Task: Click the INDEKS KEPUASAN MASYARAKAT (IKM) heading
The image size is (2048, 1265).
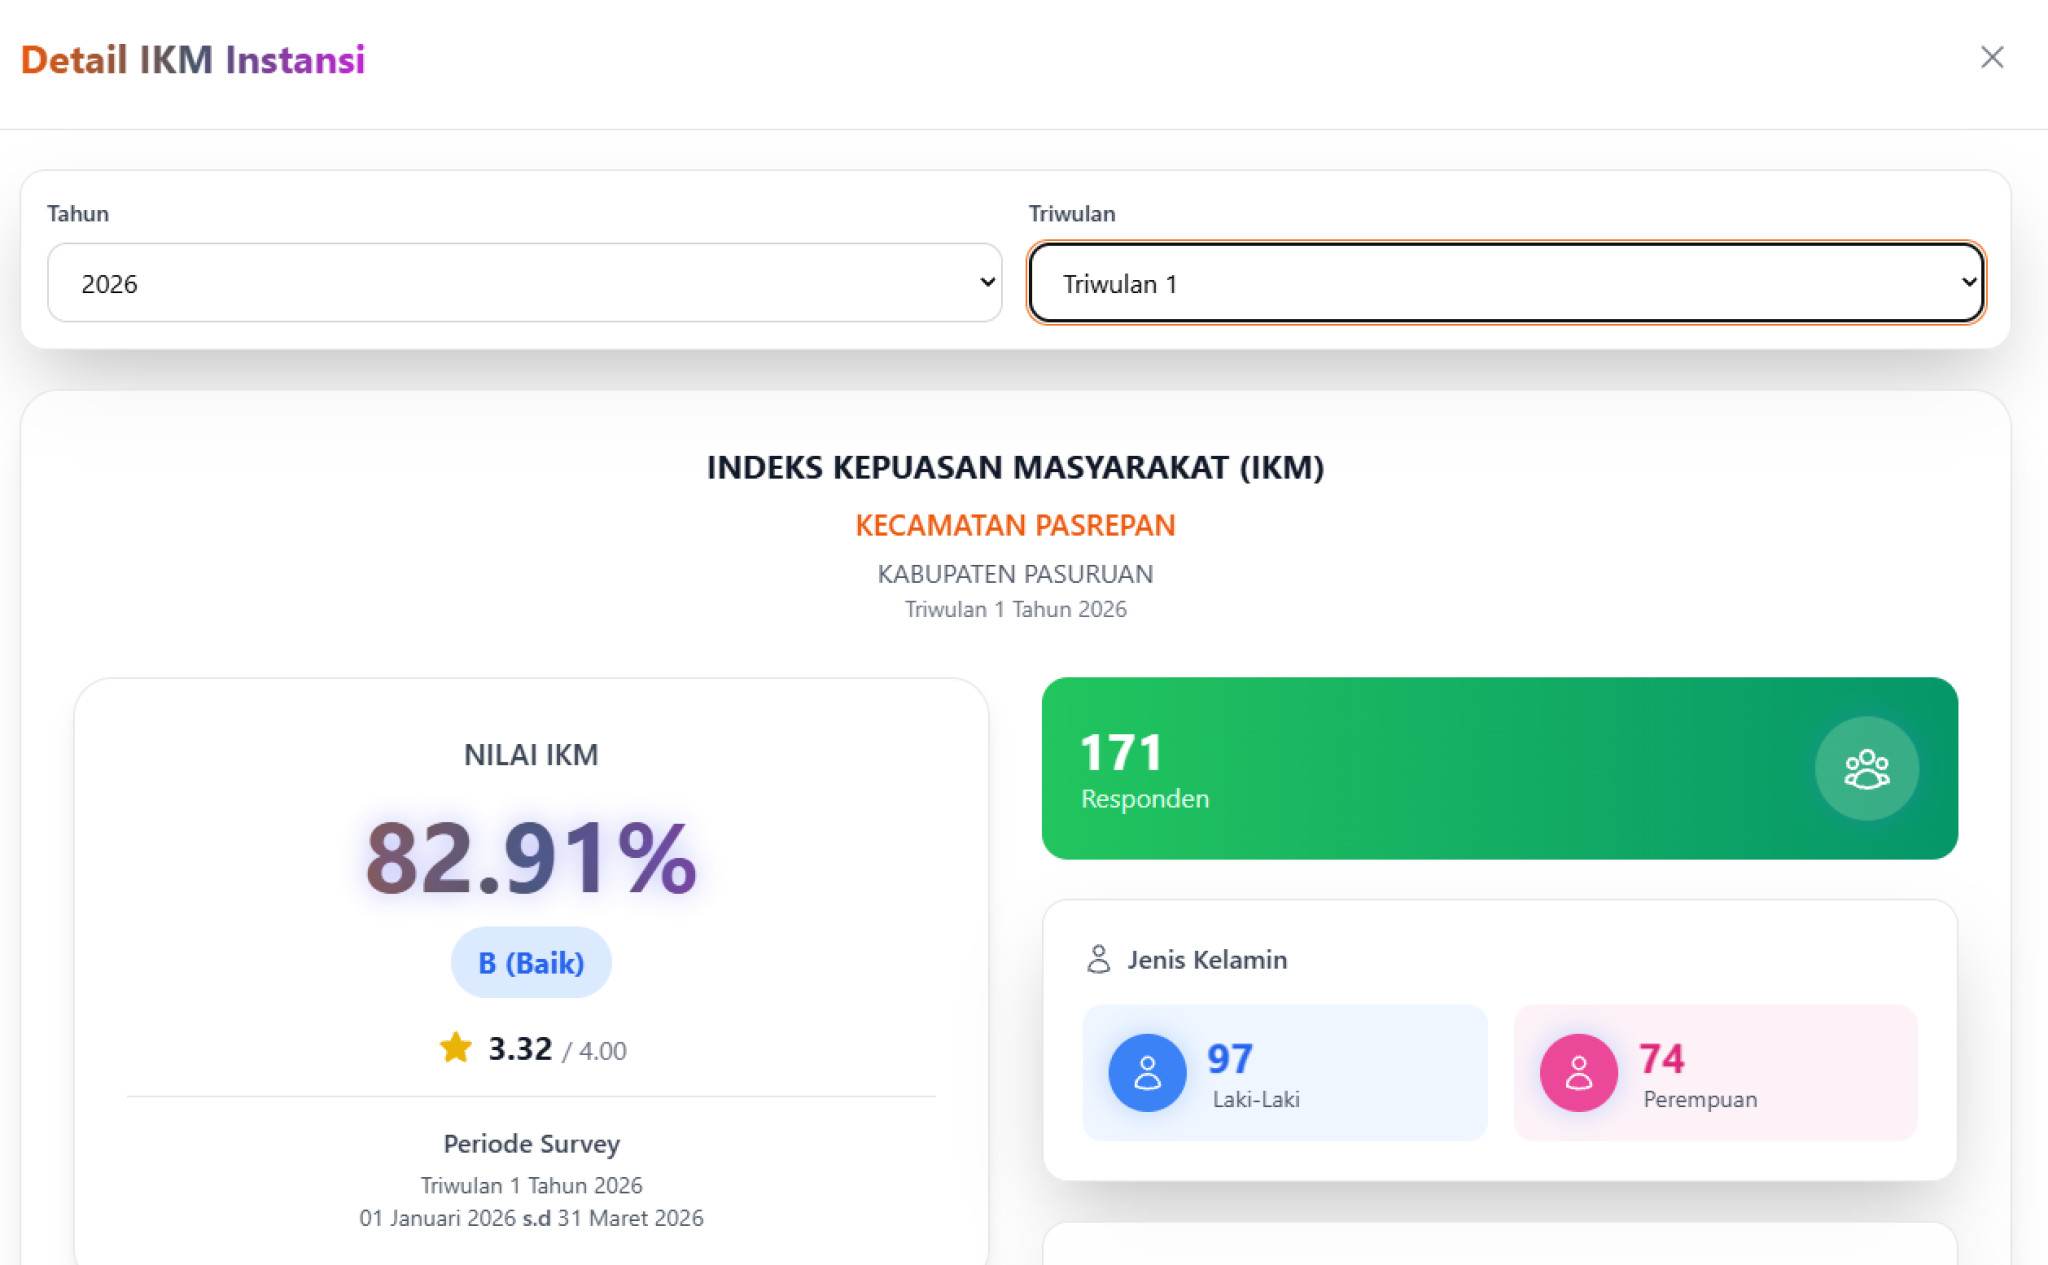Action: point(1015,467)
